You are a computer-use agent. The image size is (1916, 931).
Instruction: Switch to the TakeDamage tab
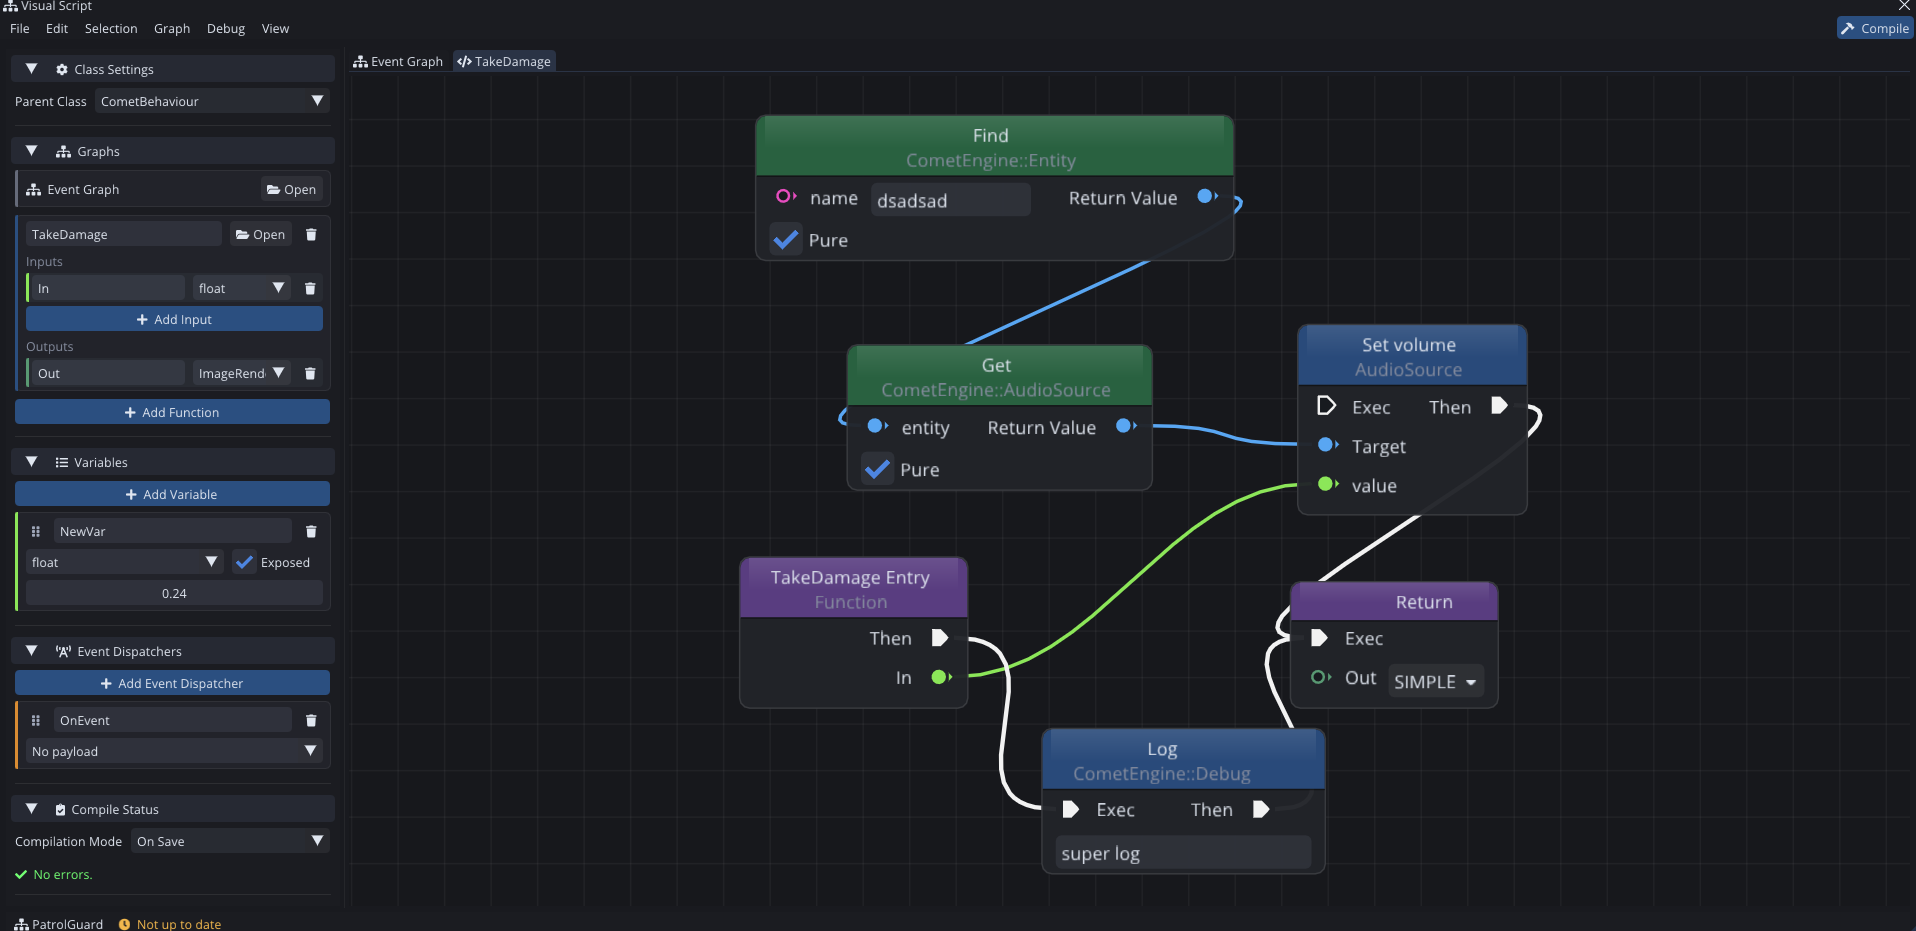(x=504, y=61)
